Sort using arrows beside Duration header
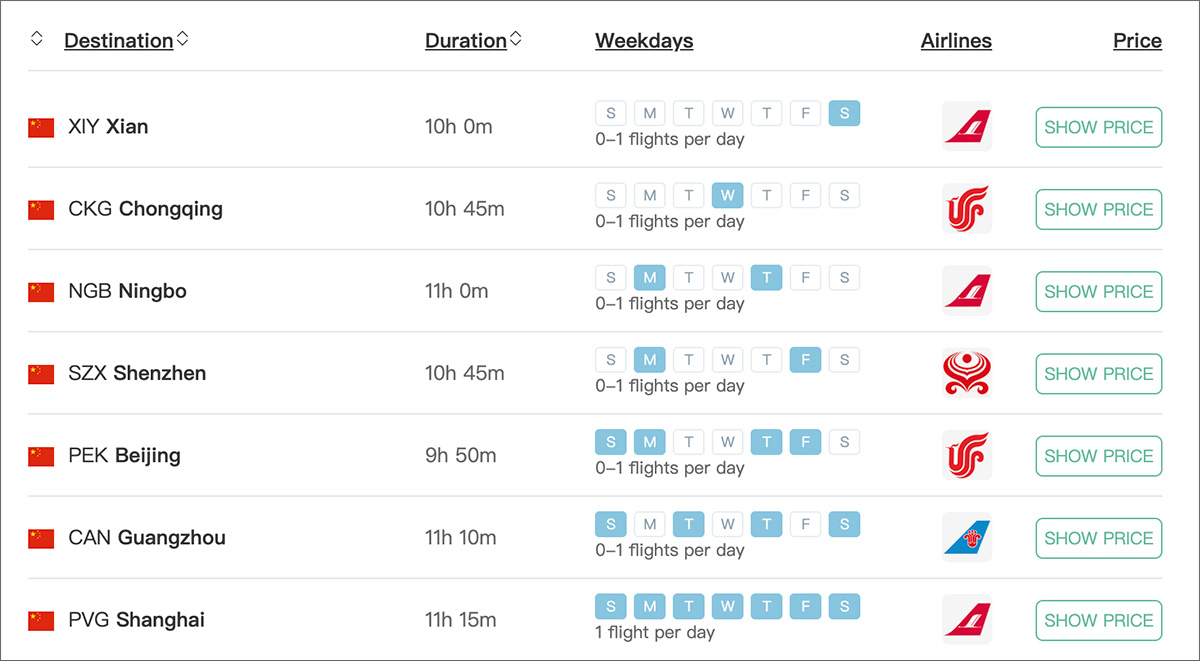The image size is (1200, 661). [516, 40]
